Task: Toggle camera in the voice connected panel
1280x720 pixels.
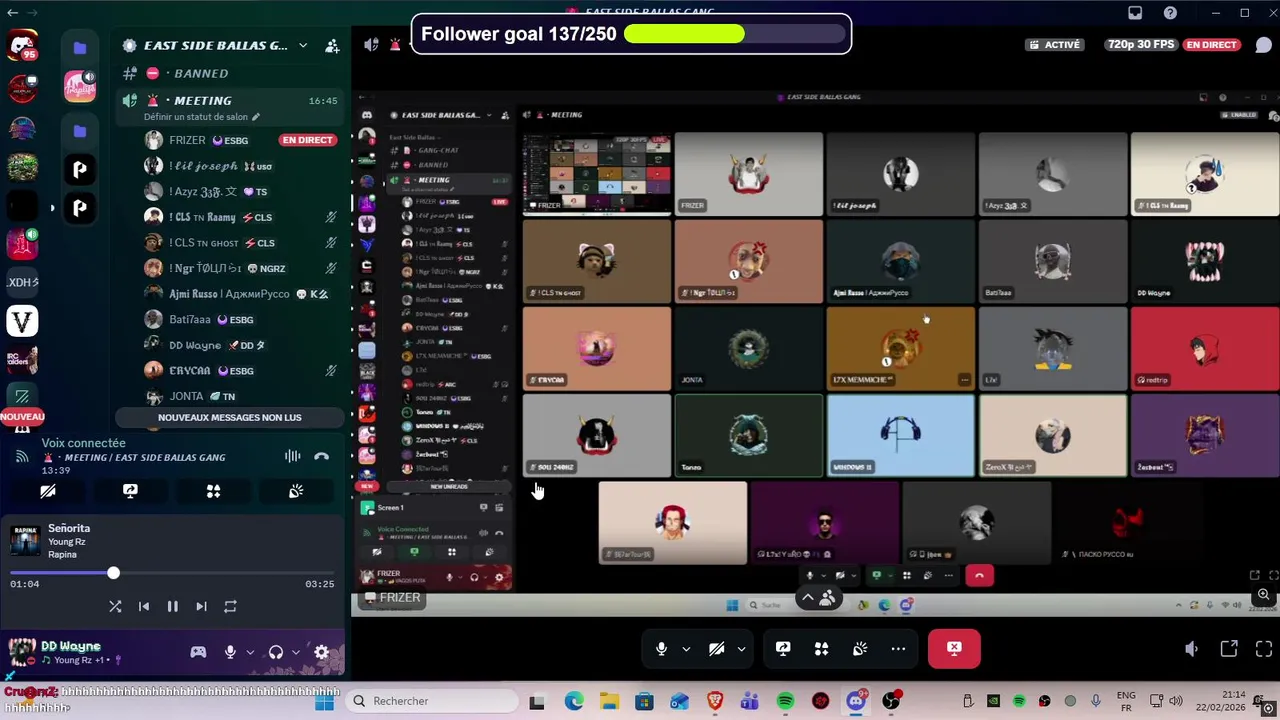Action: (47, 491)
